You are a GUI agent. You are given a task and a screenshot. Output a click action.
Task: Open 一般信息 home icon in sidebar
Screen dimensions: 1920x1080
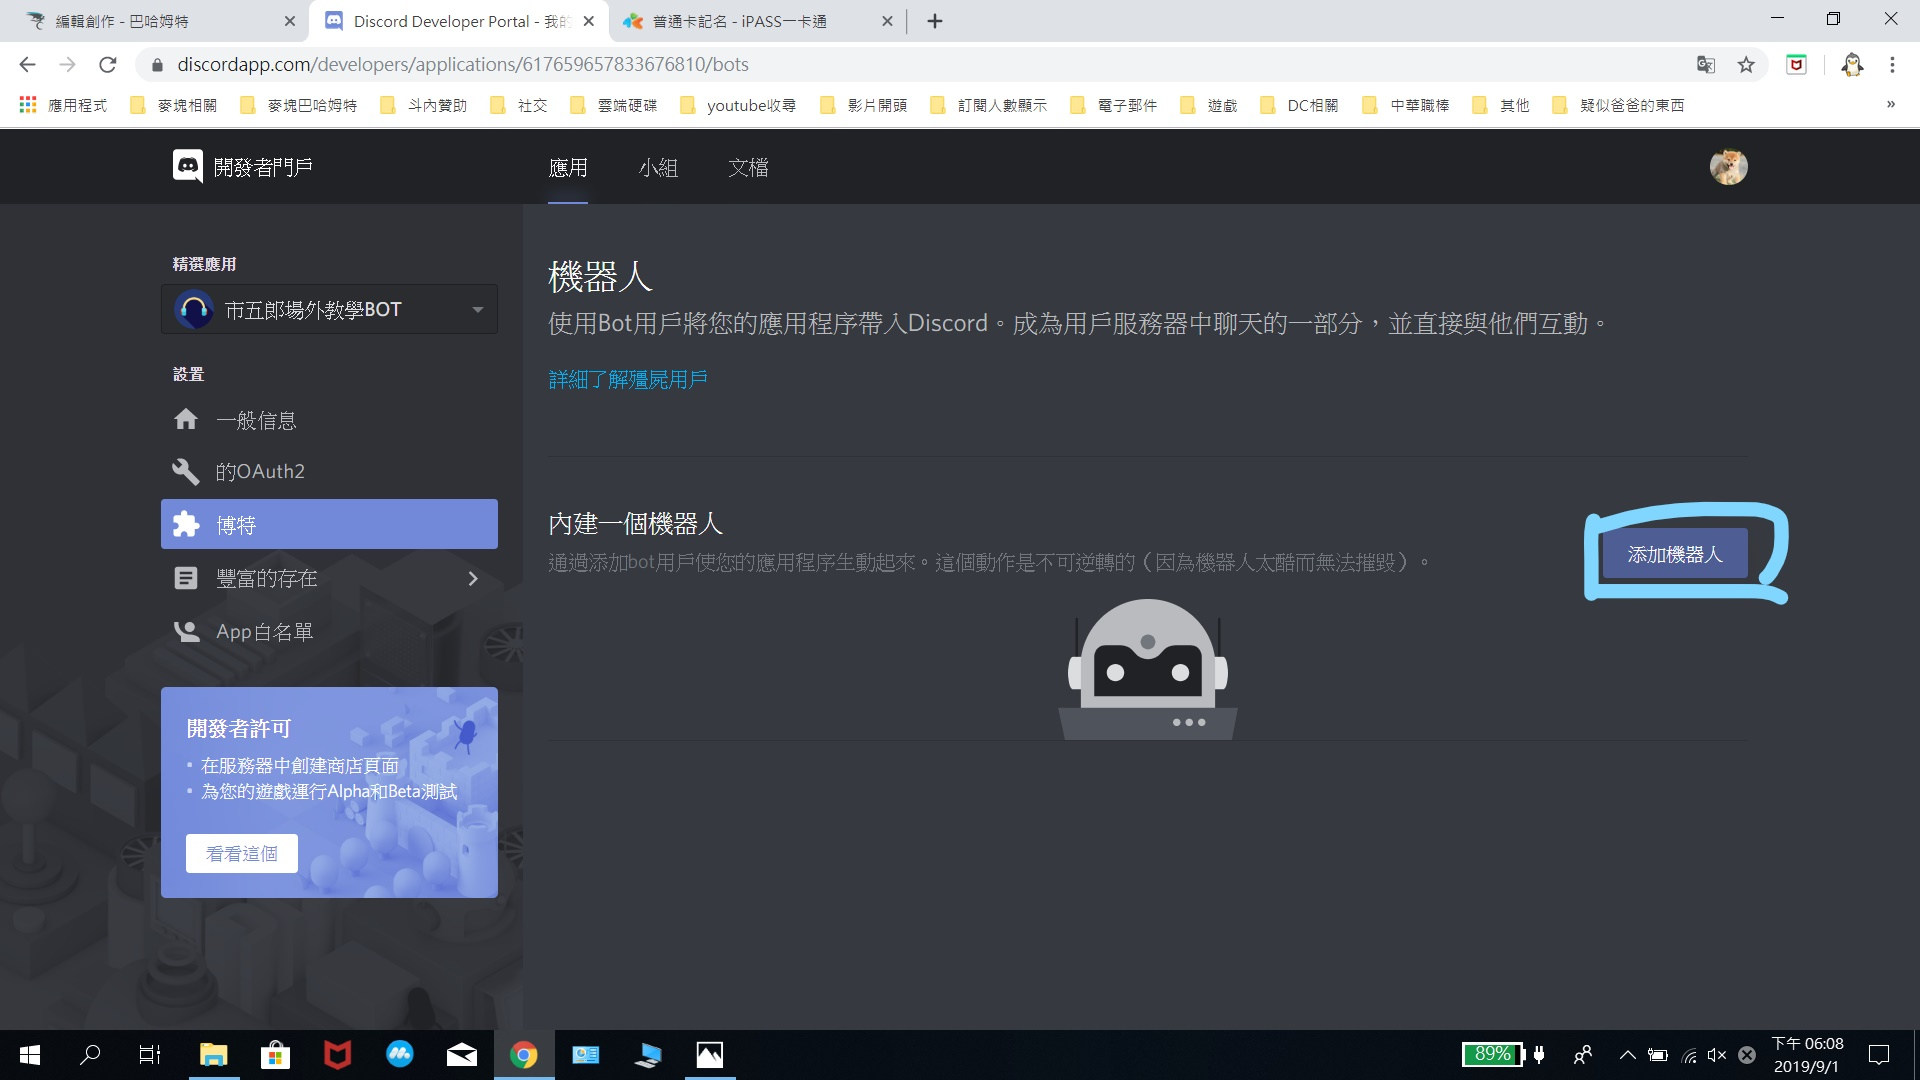point(186,419)
